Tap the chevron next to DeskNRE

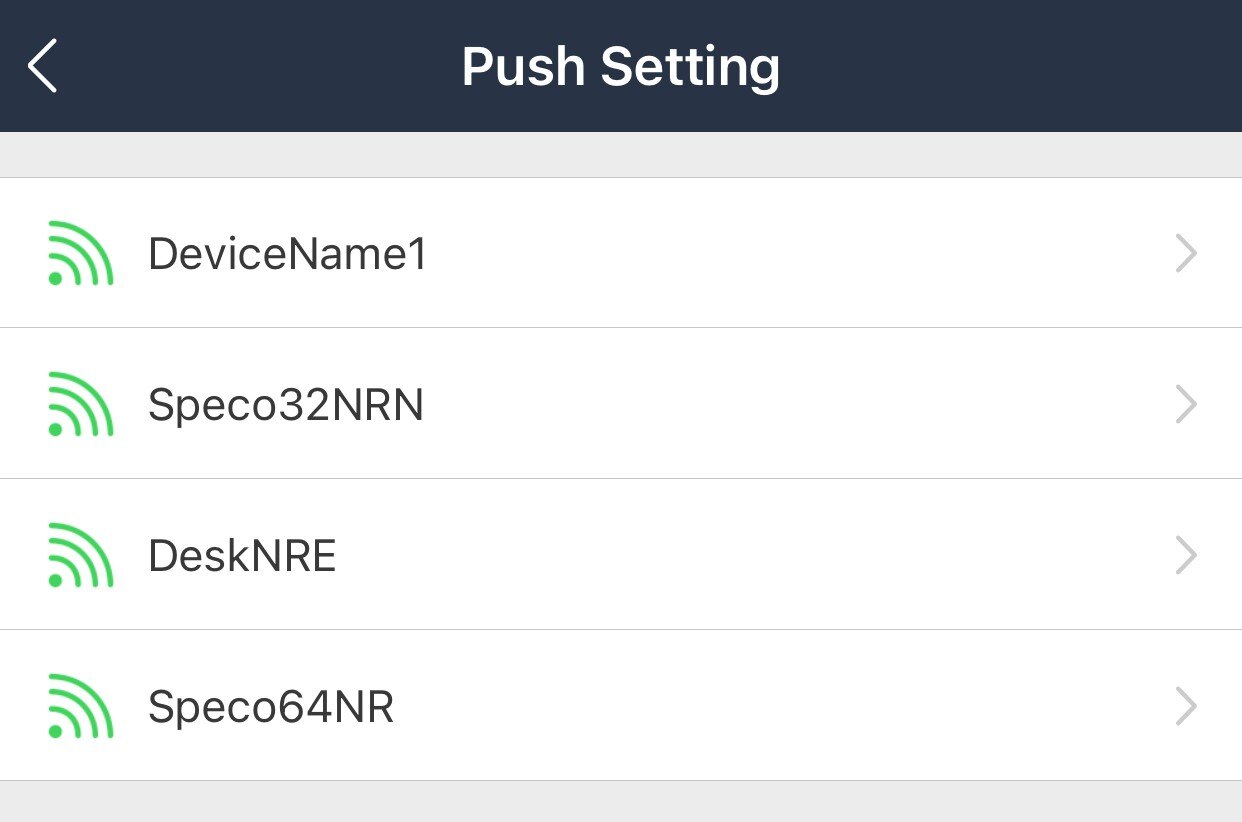(x=1186, y=555)
